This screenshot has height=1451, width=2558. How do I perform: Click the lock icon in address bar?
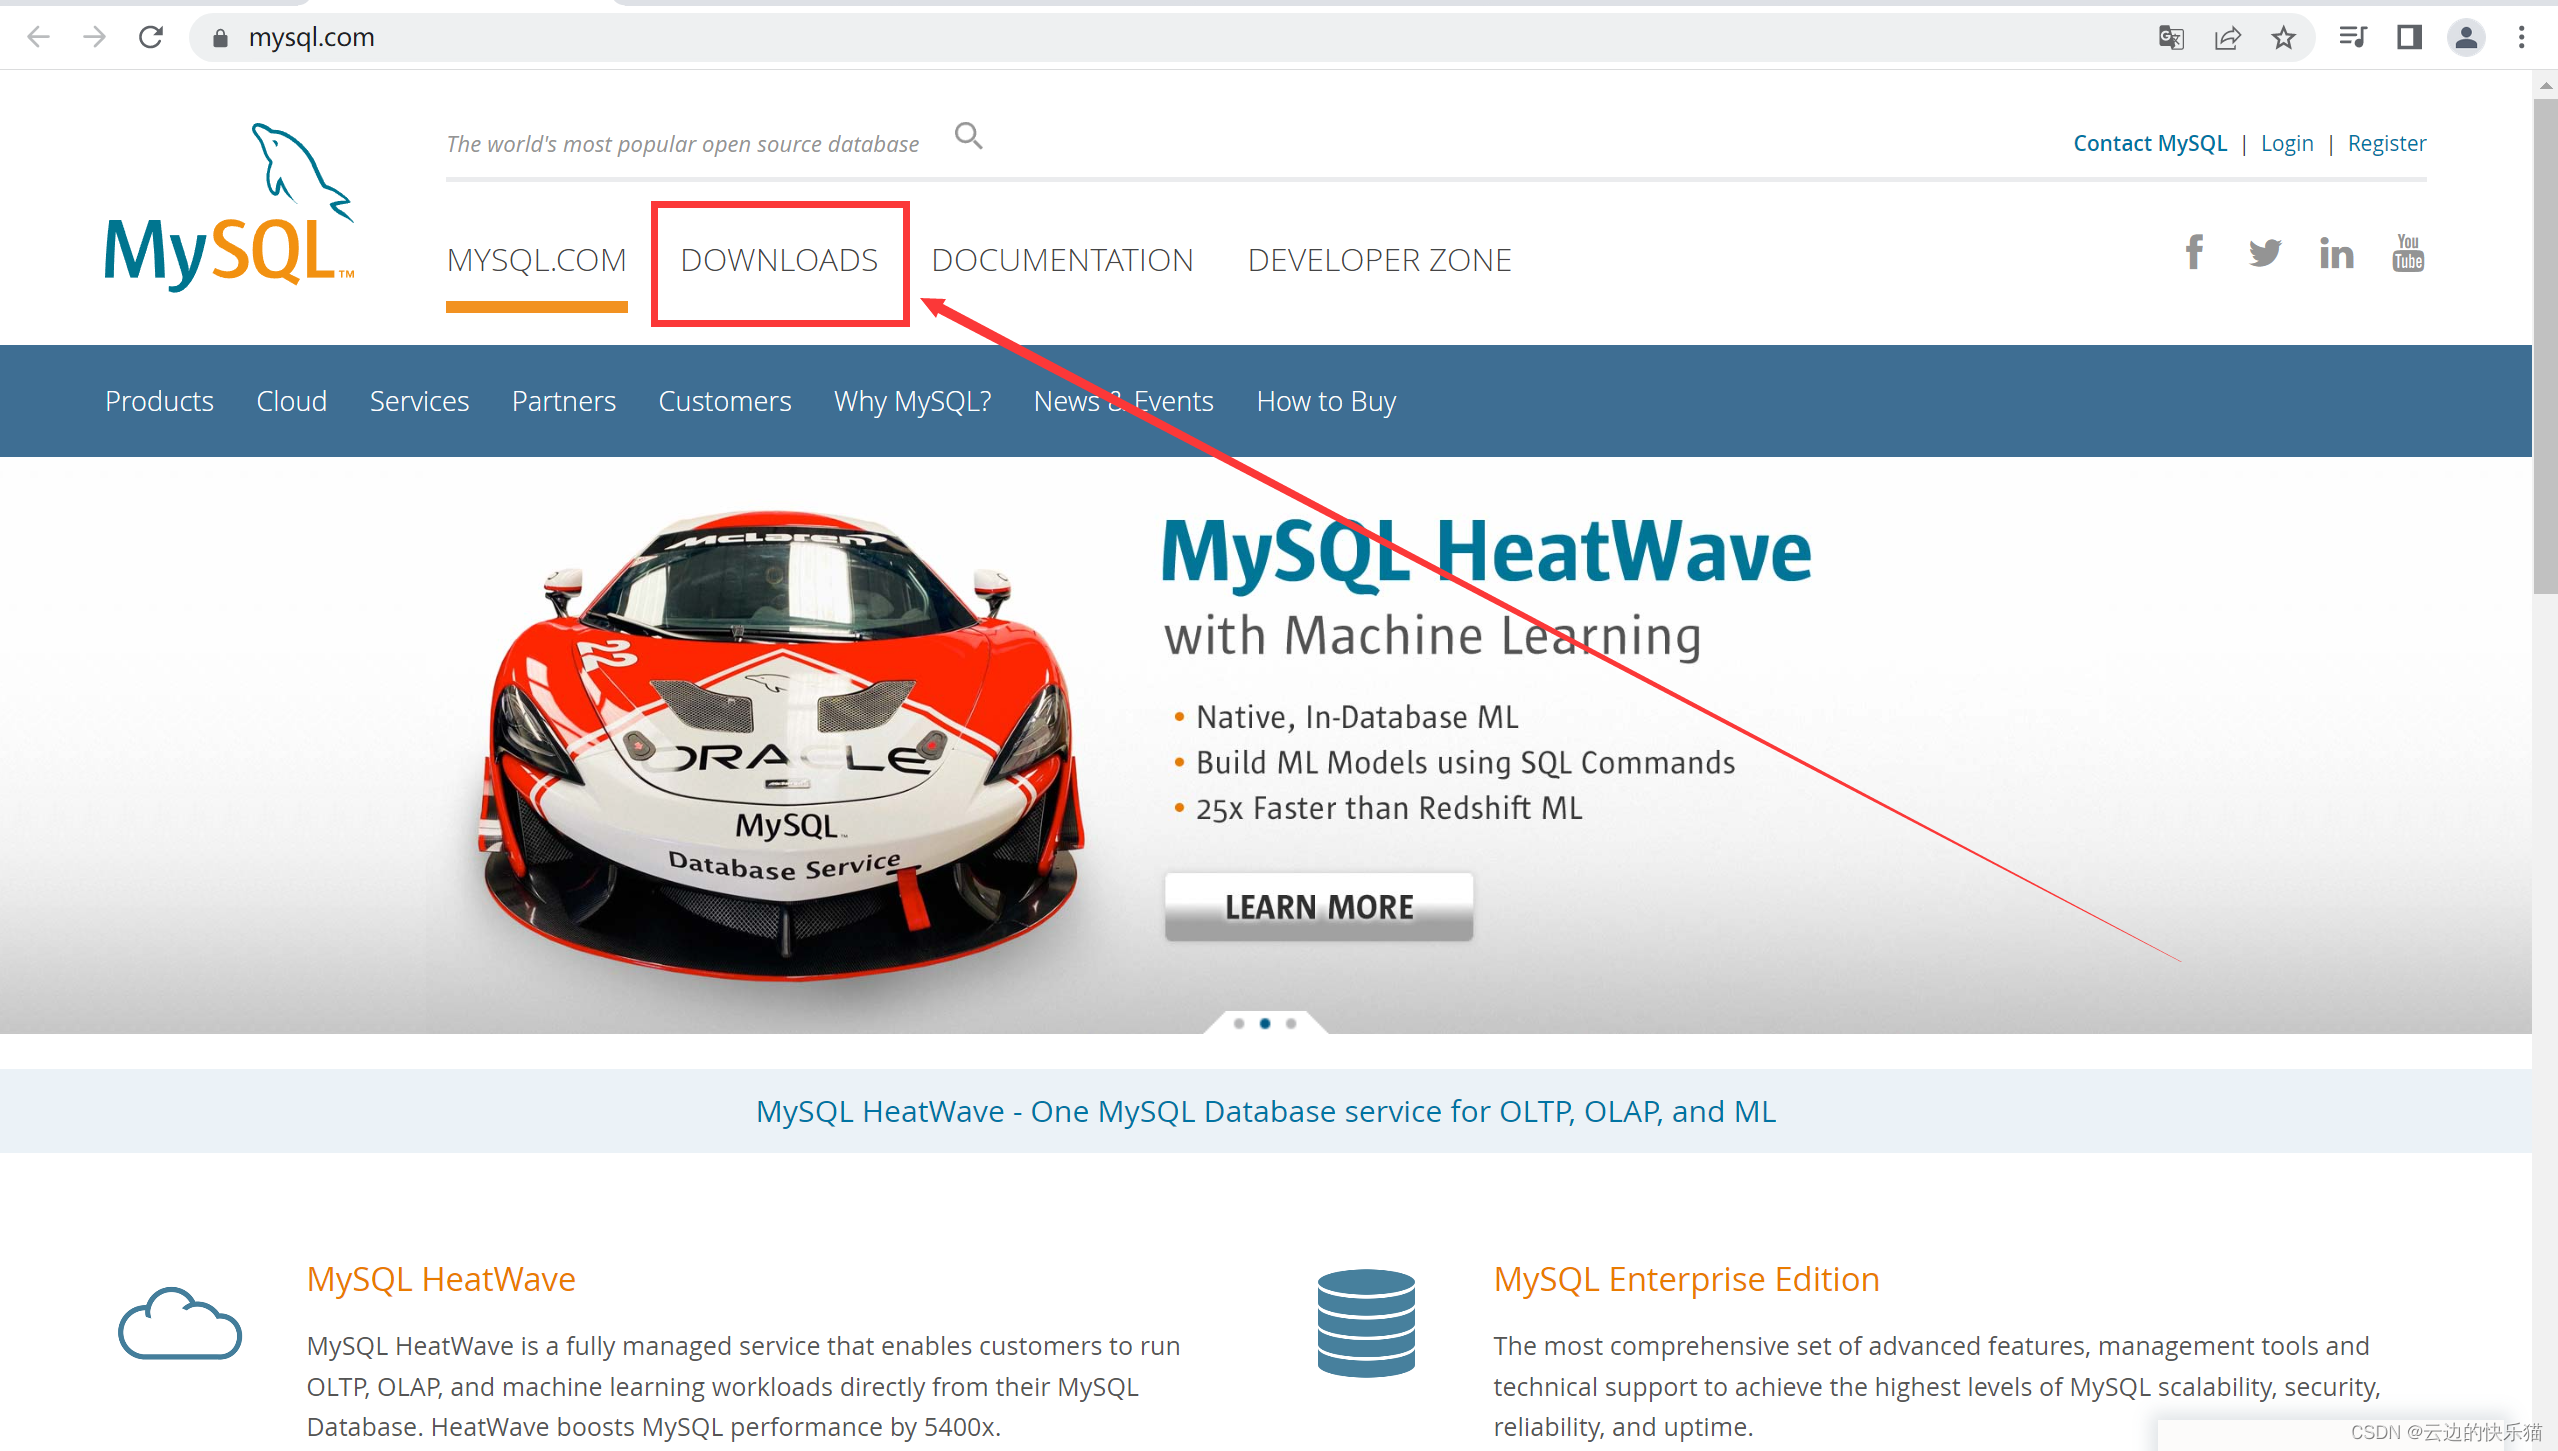[x=220, y=38]
